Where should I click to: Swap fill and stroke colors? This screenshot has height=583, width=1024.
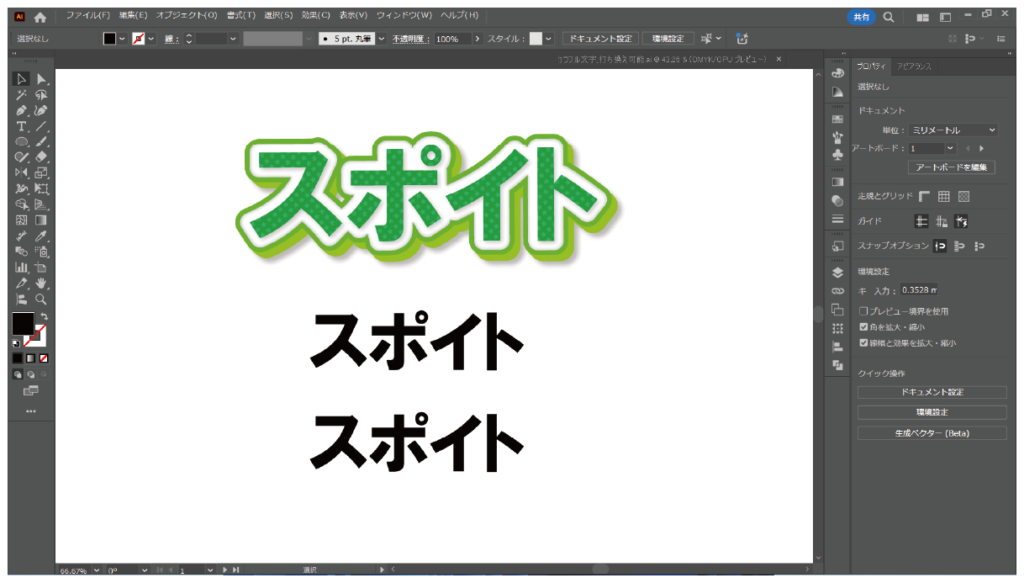point(44,317)
